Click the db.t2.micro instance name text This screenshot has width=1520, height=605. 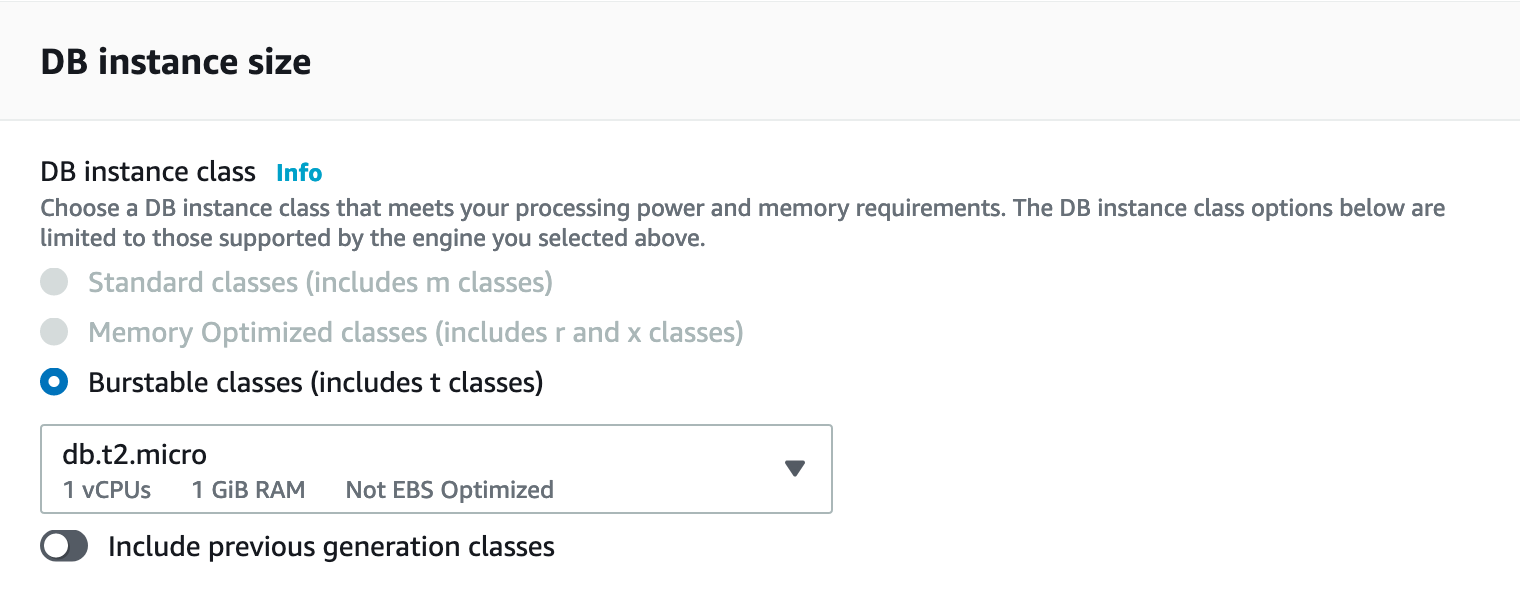tap(134, 455)
